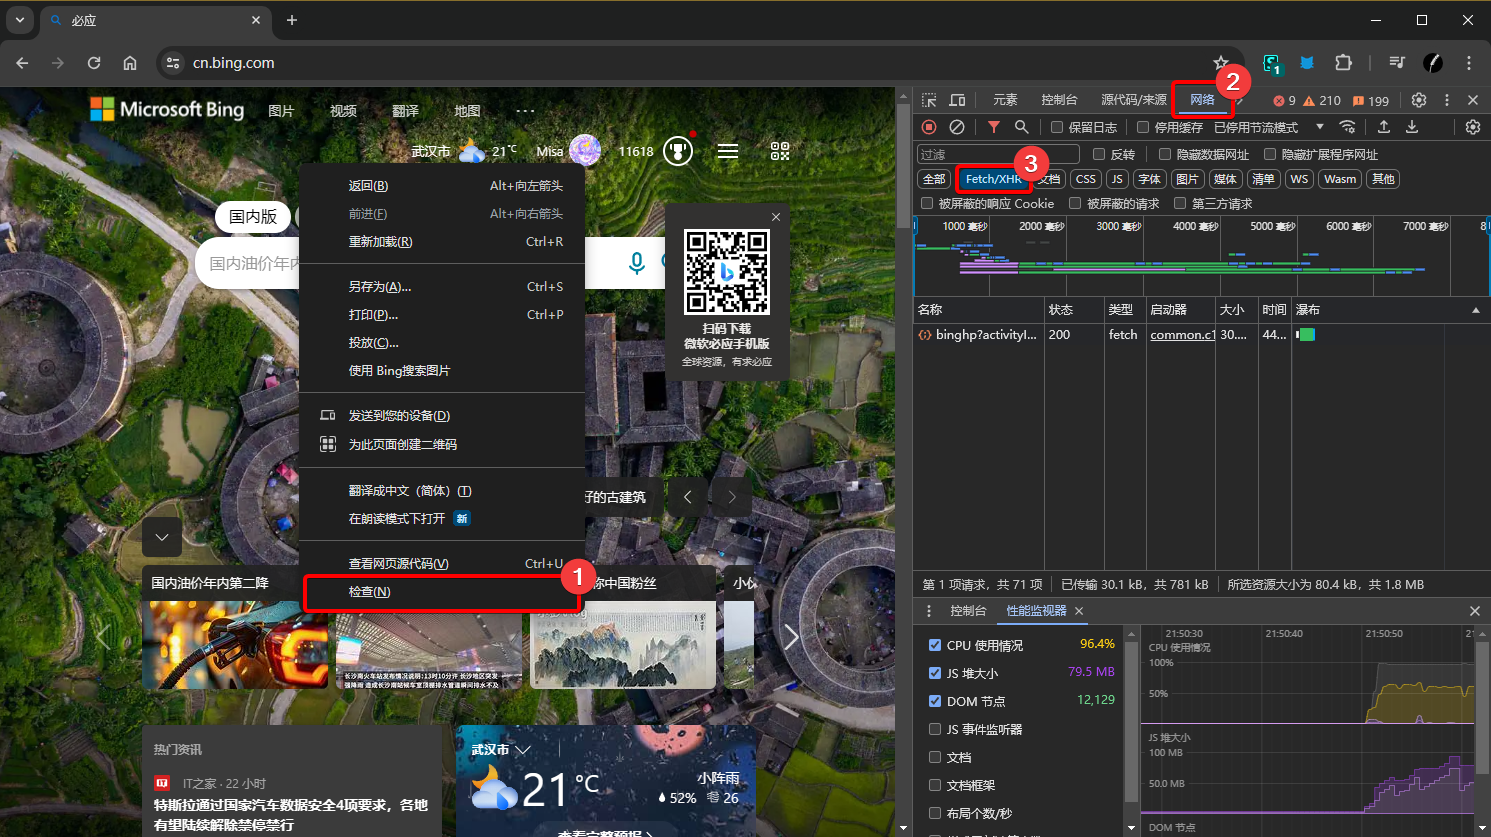The height and width of the screenshot is (837, 1491).
Task: Expand the 武汉市 weather city dropdown
Action: (523, 749)
